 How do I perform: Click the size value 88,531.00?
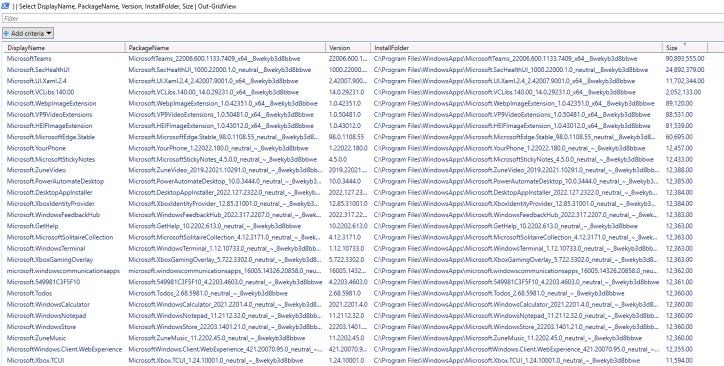tap(679, 114)
